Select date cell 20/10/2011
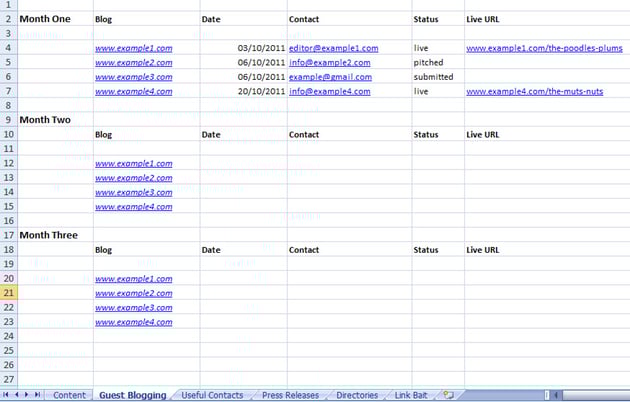Image resolution: width=630 pixels, height=402 pixels. click(243, 92)
